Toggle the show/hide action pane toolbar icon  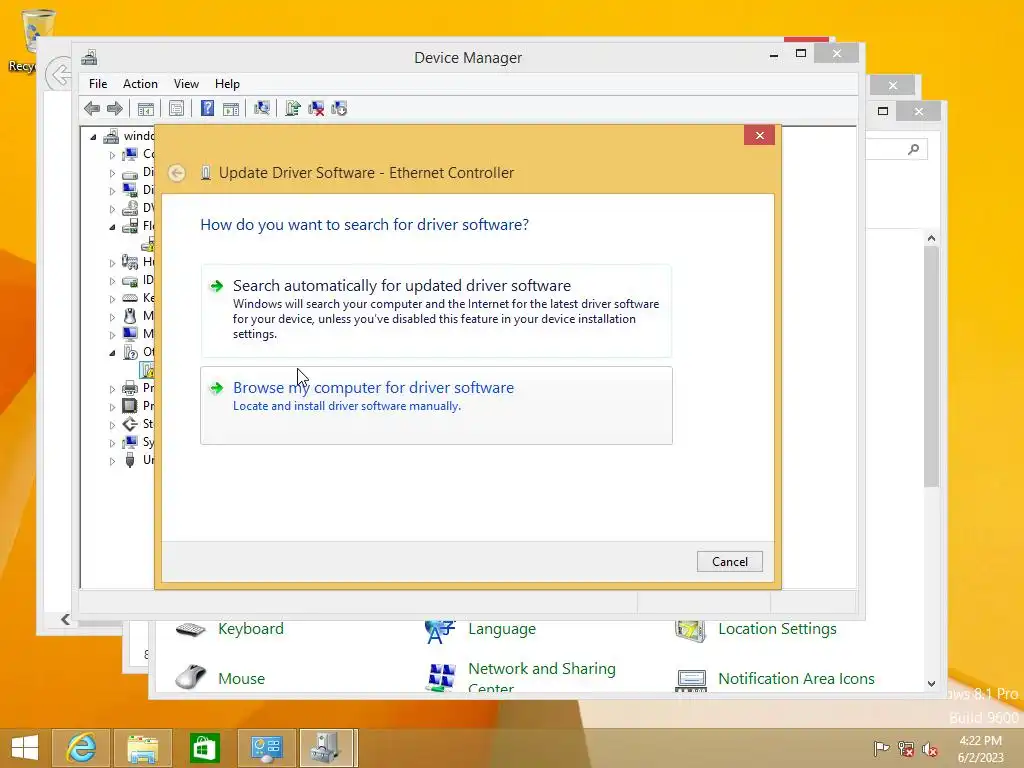(231, 108)
